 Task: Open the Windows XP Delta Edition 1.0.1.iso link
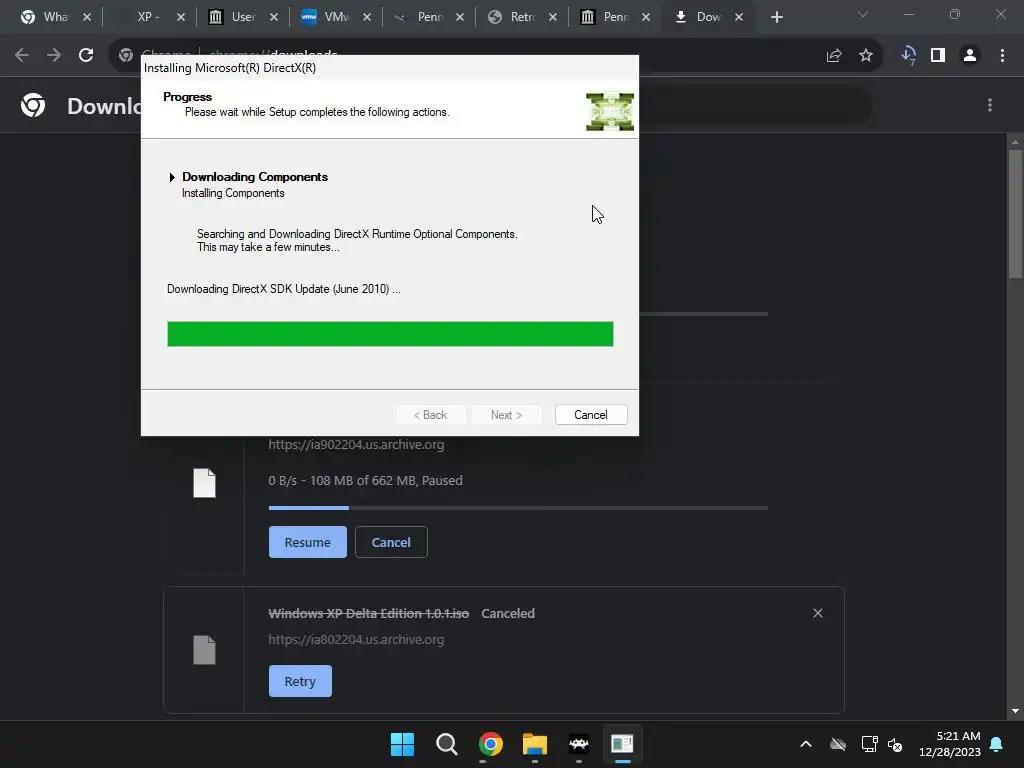coord(368,613)
